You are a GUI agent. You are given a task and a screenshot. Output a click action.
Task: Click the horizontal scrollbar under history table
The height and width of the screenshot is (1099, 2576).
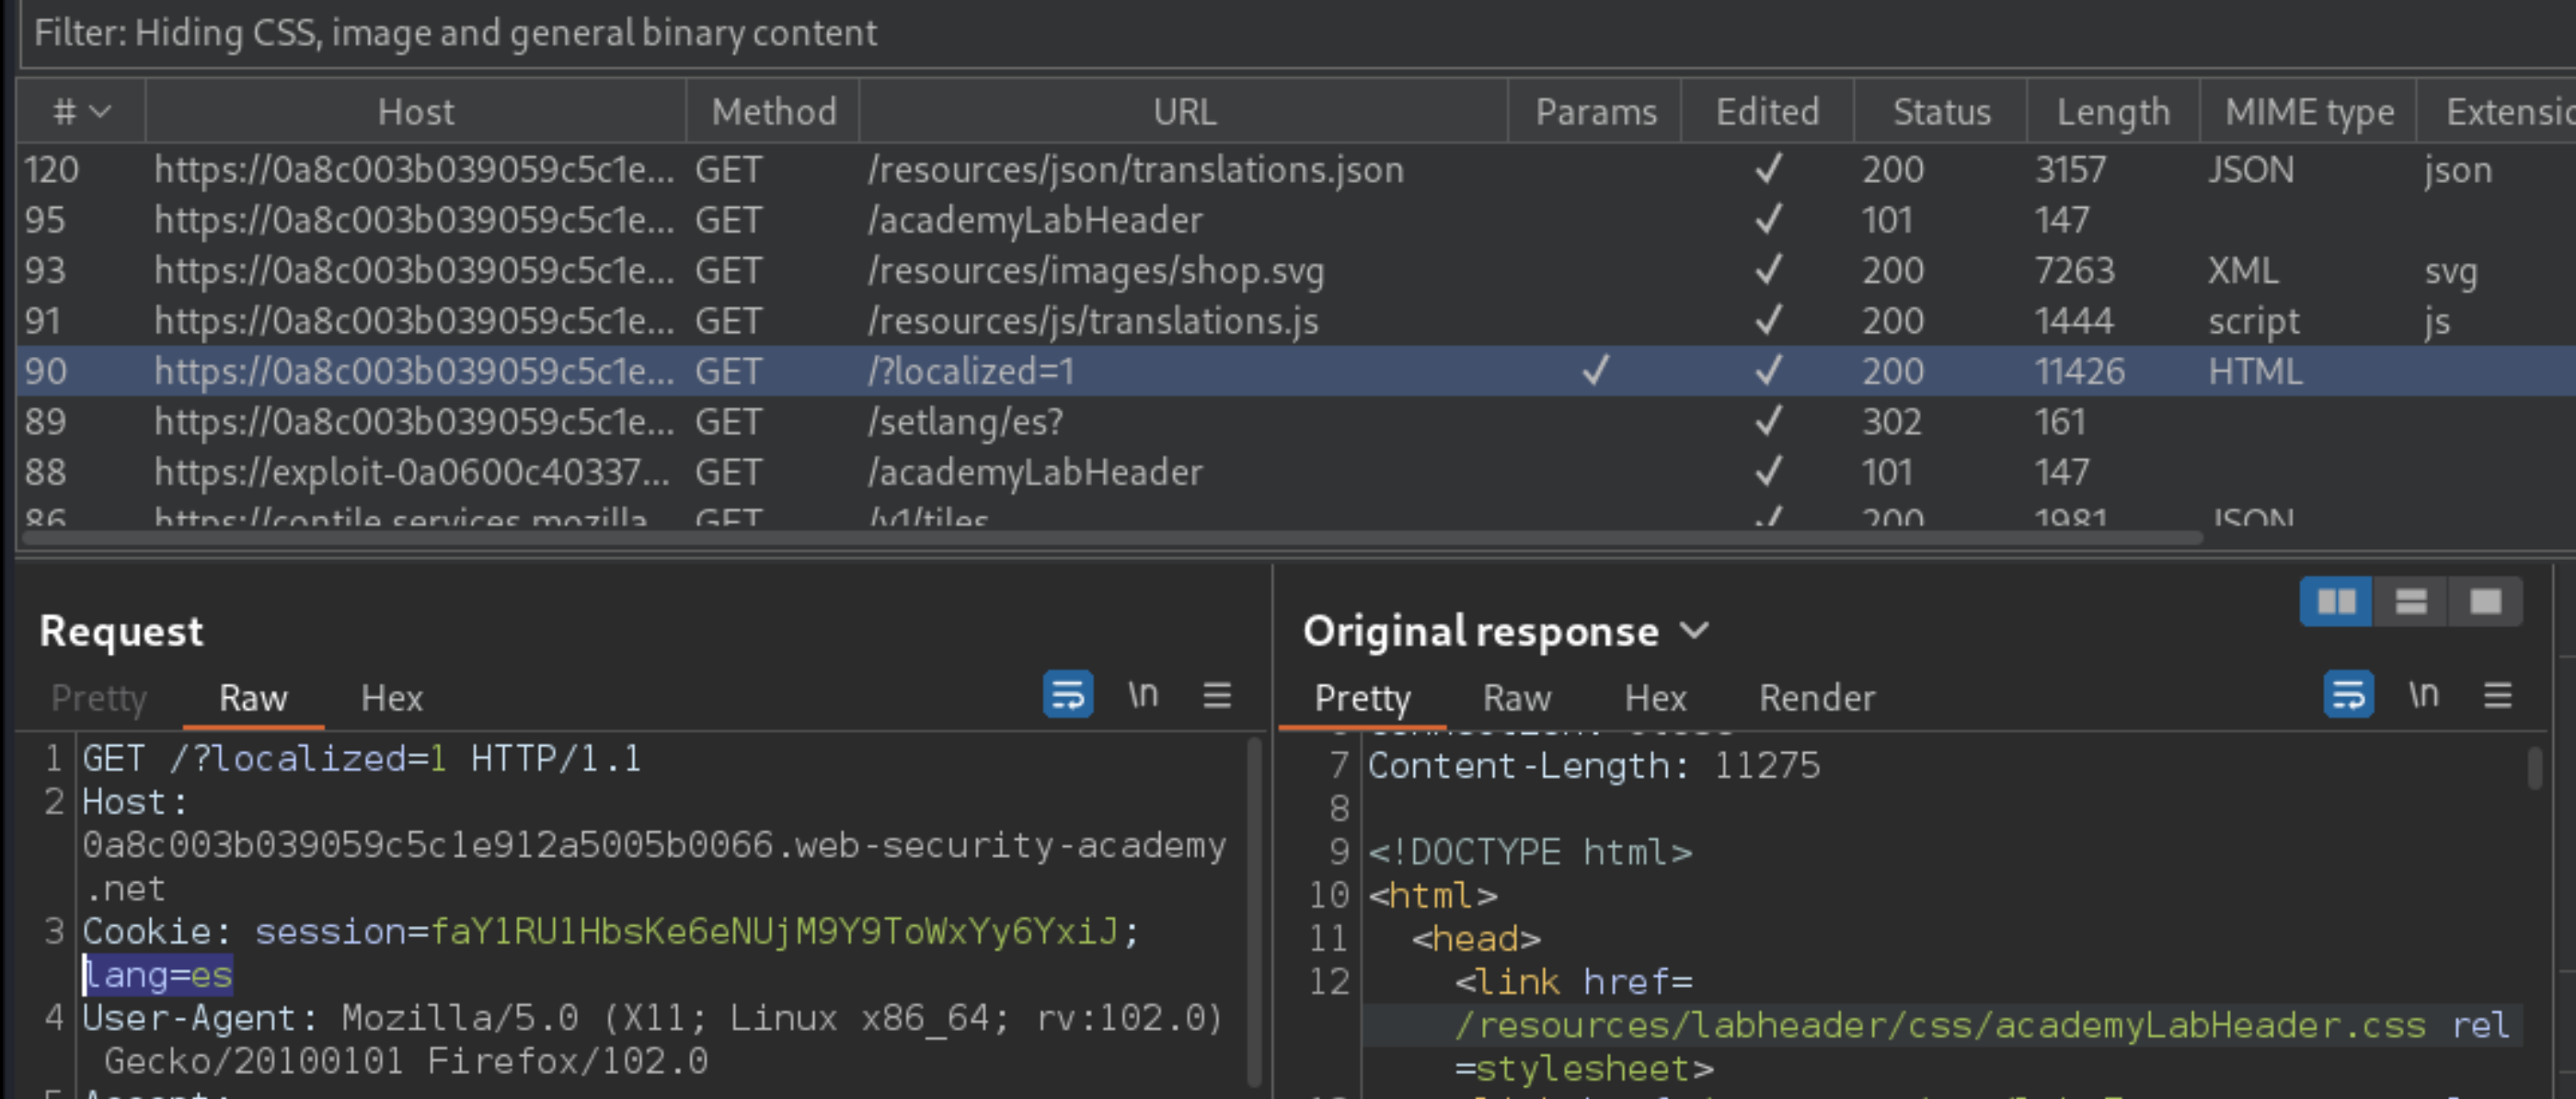click(x=1112, y=538)
